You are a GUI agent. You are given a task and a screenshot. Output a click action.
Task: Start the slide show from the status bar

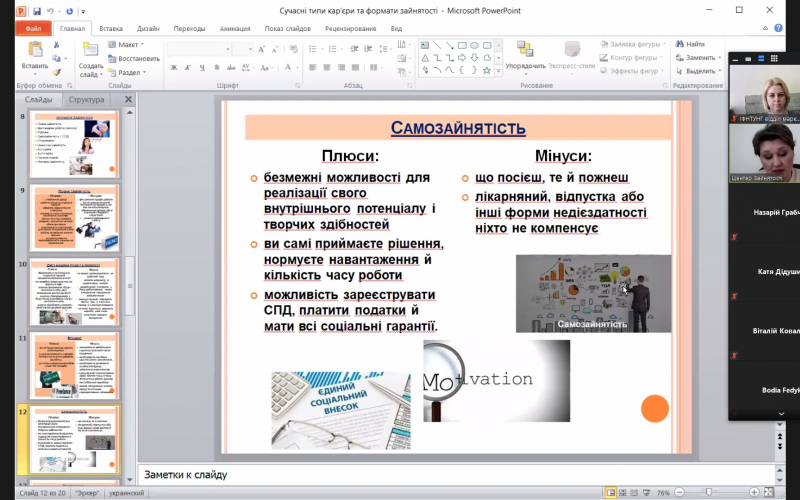(647, 493)
